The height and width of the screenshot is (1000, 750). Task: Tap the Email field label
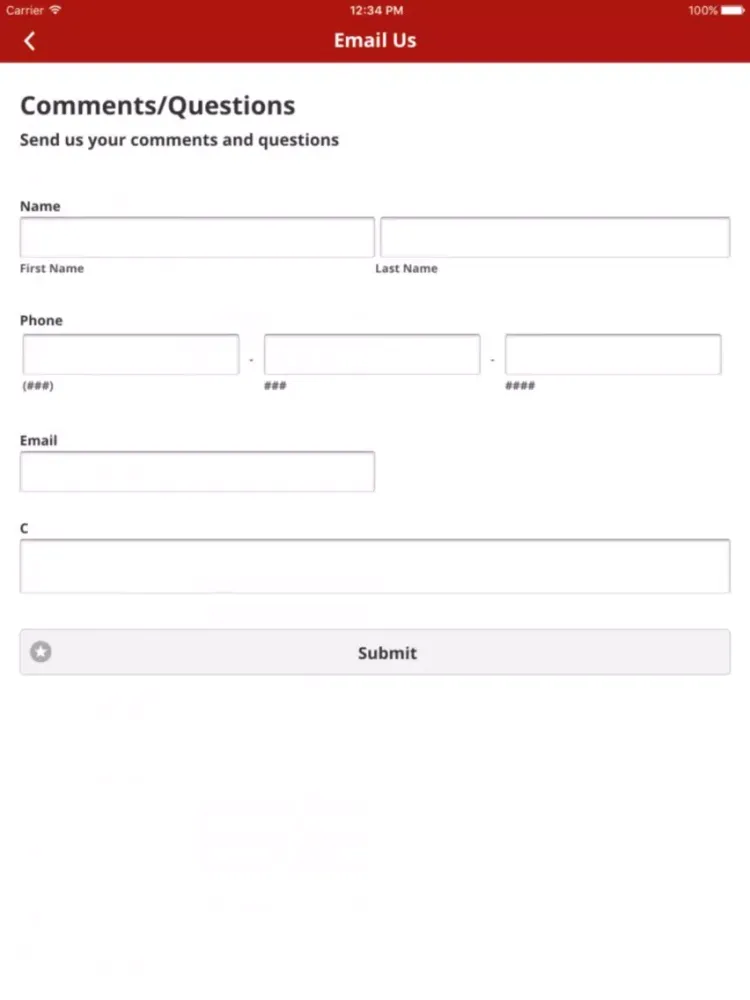[38, 440]
